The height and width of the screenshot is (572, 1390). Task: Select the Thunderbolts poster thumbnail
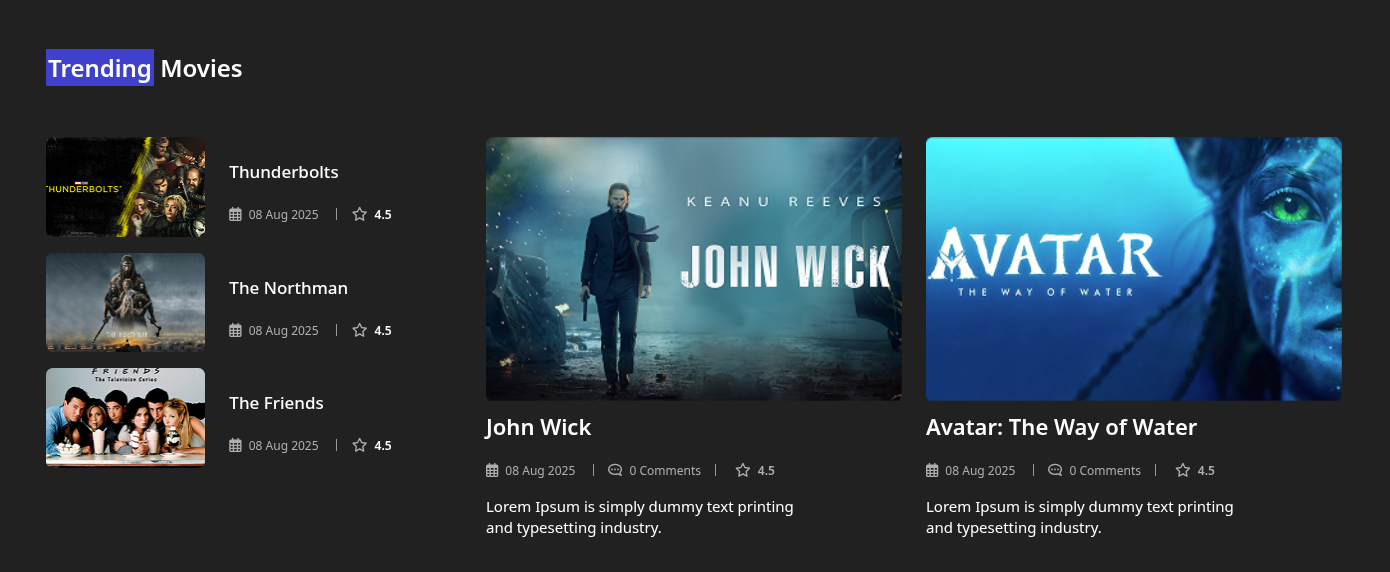[x=125, y=187]
